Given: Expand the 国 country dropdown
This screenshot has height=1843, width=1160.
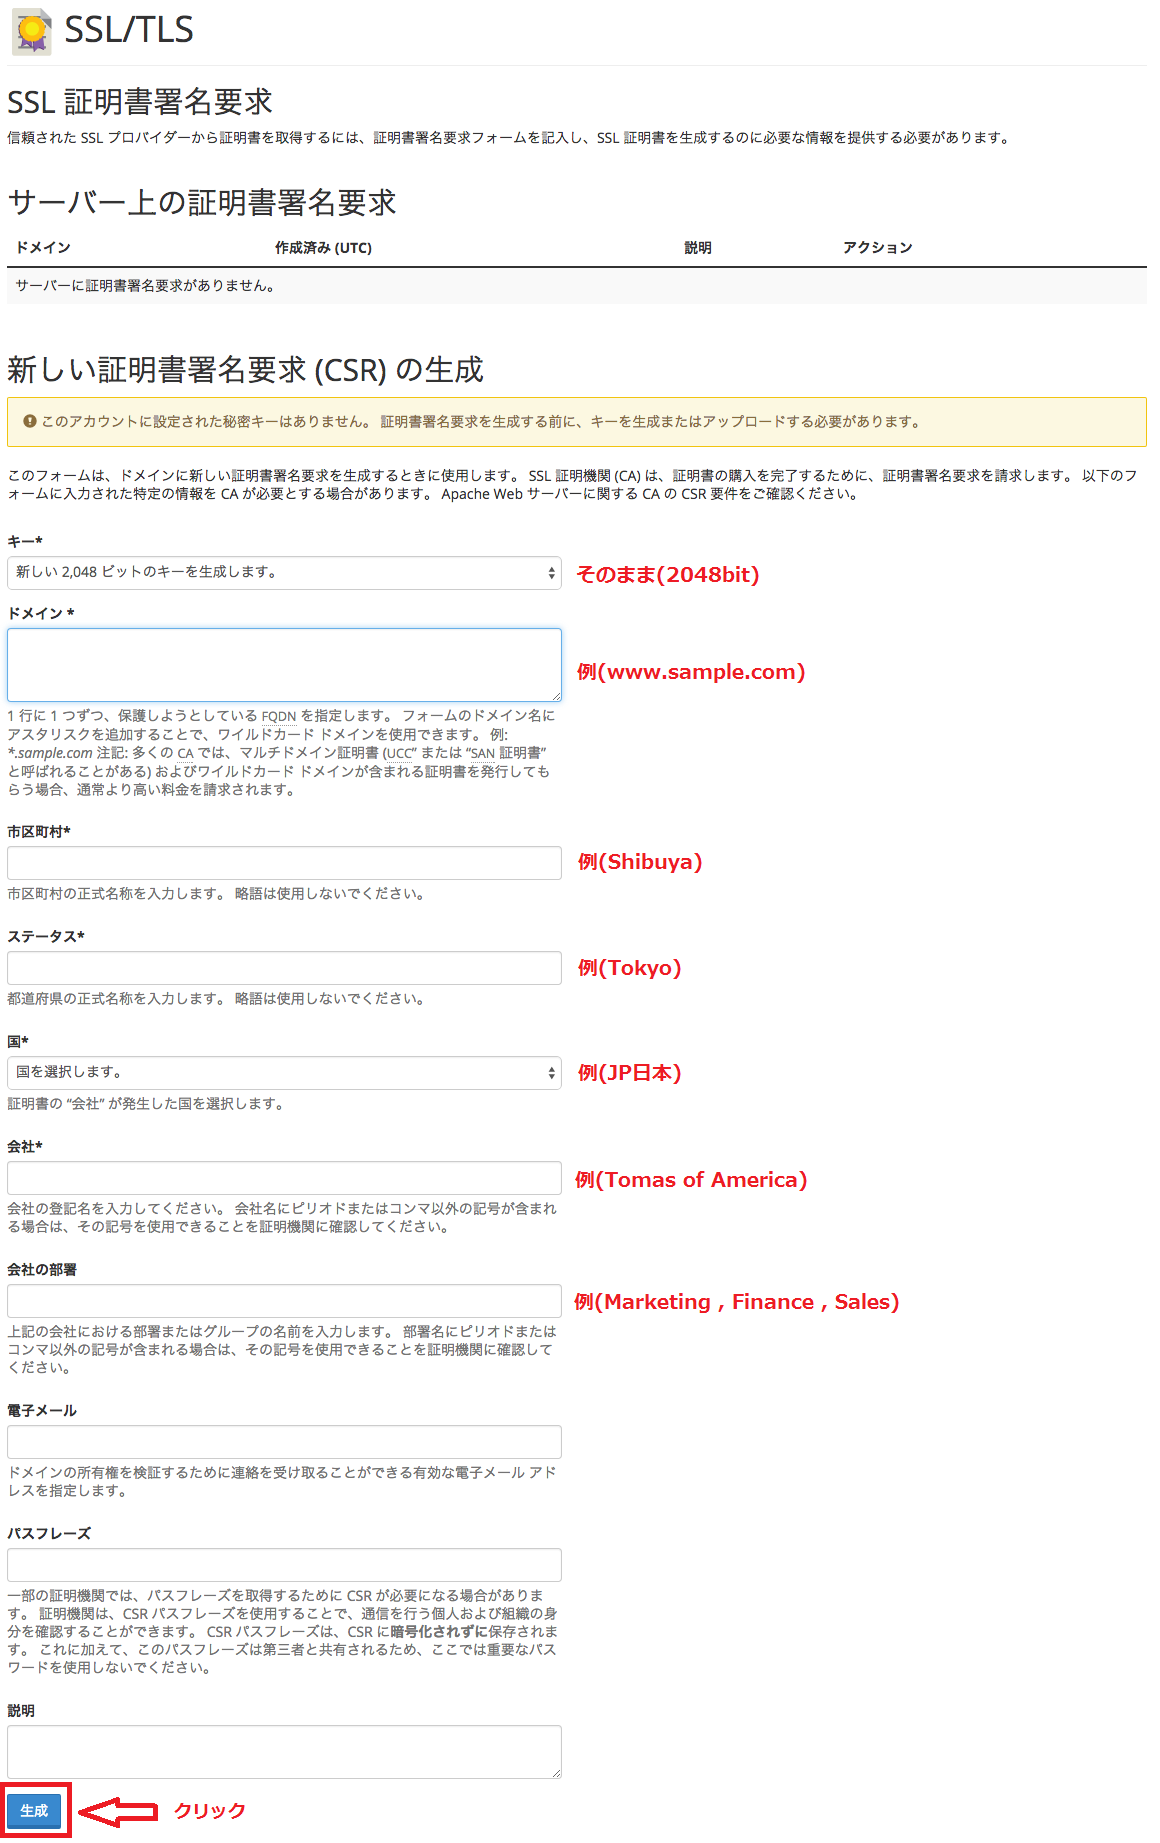Looking at the screenshot, I should (x=284, y=1073).
